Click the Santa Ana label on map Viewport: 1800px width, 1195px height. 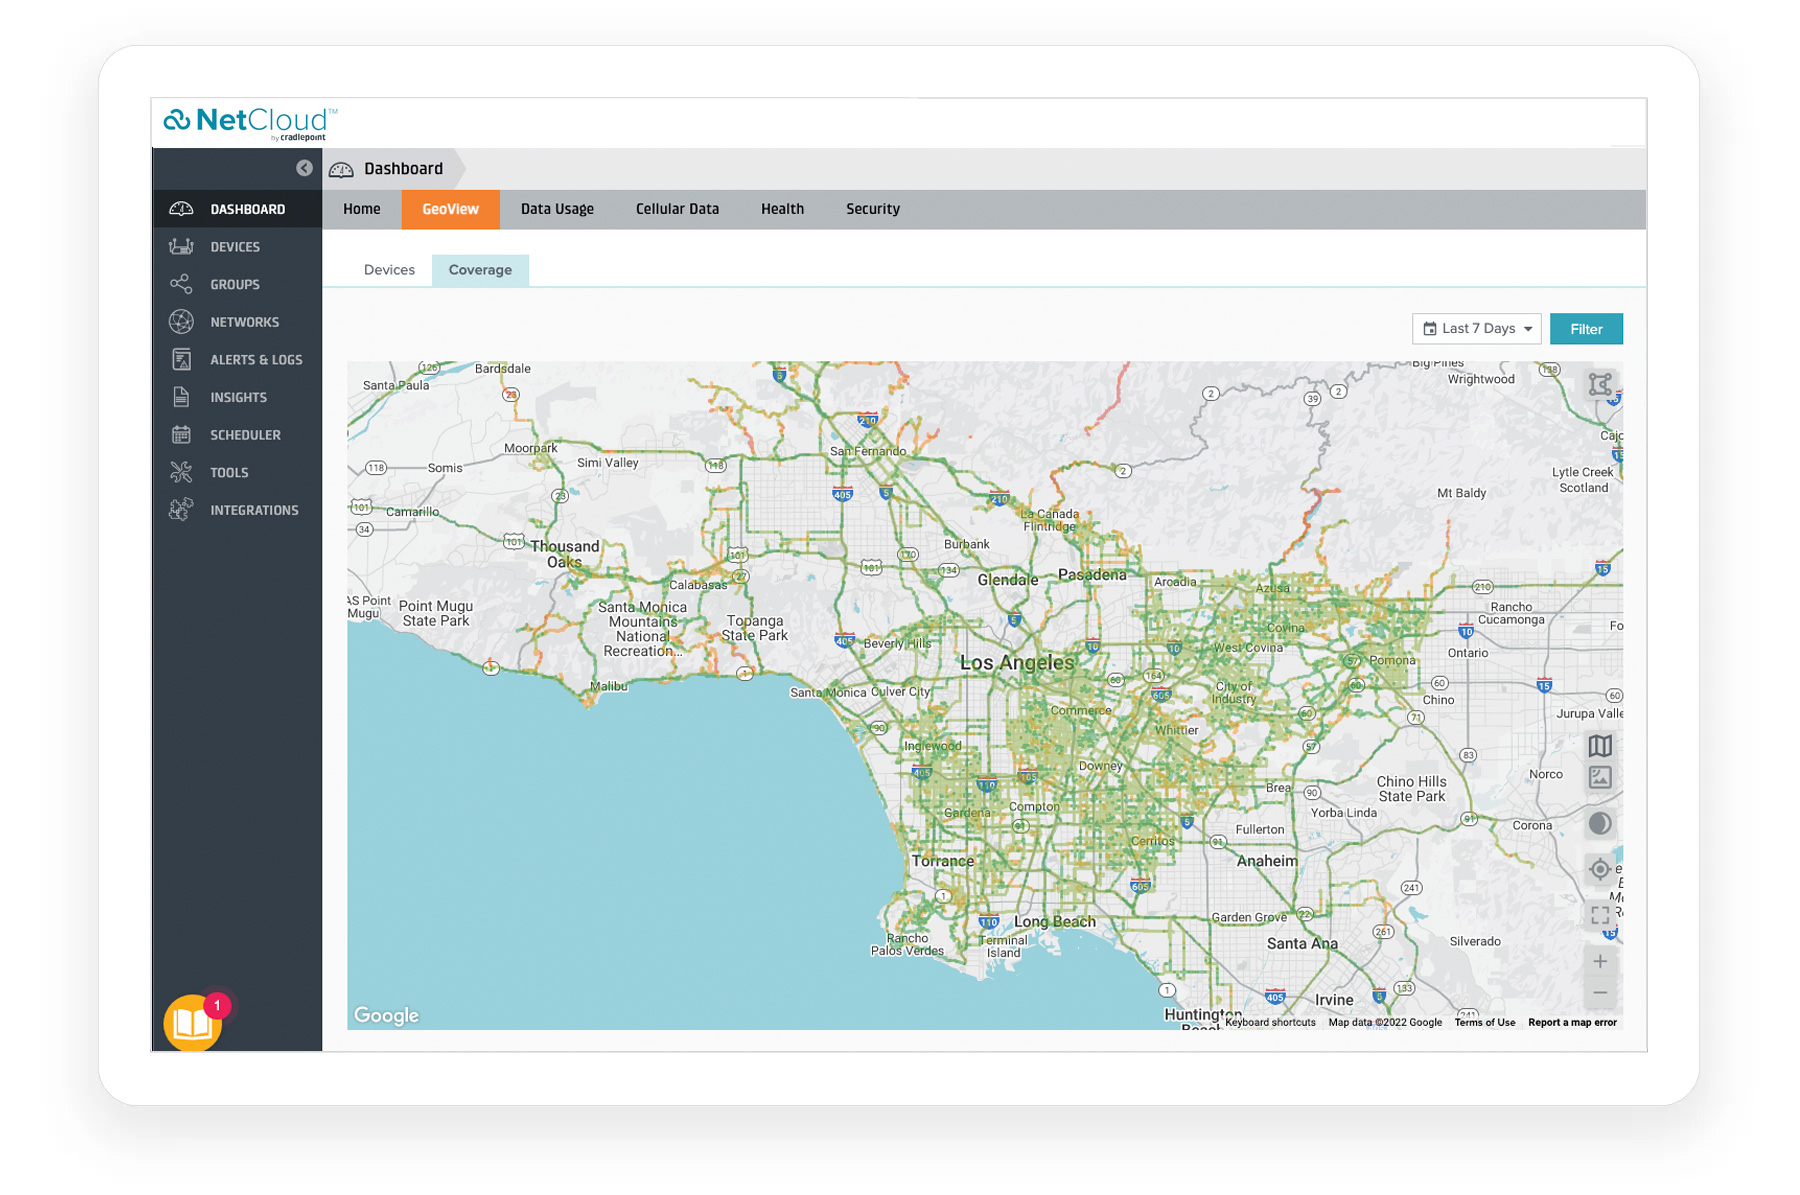1302,943
